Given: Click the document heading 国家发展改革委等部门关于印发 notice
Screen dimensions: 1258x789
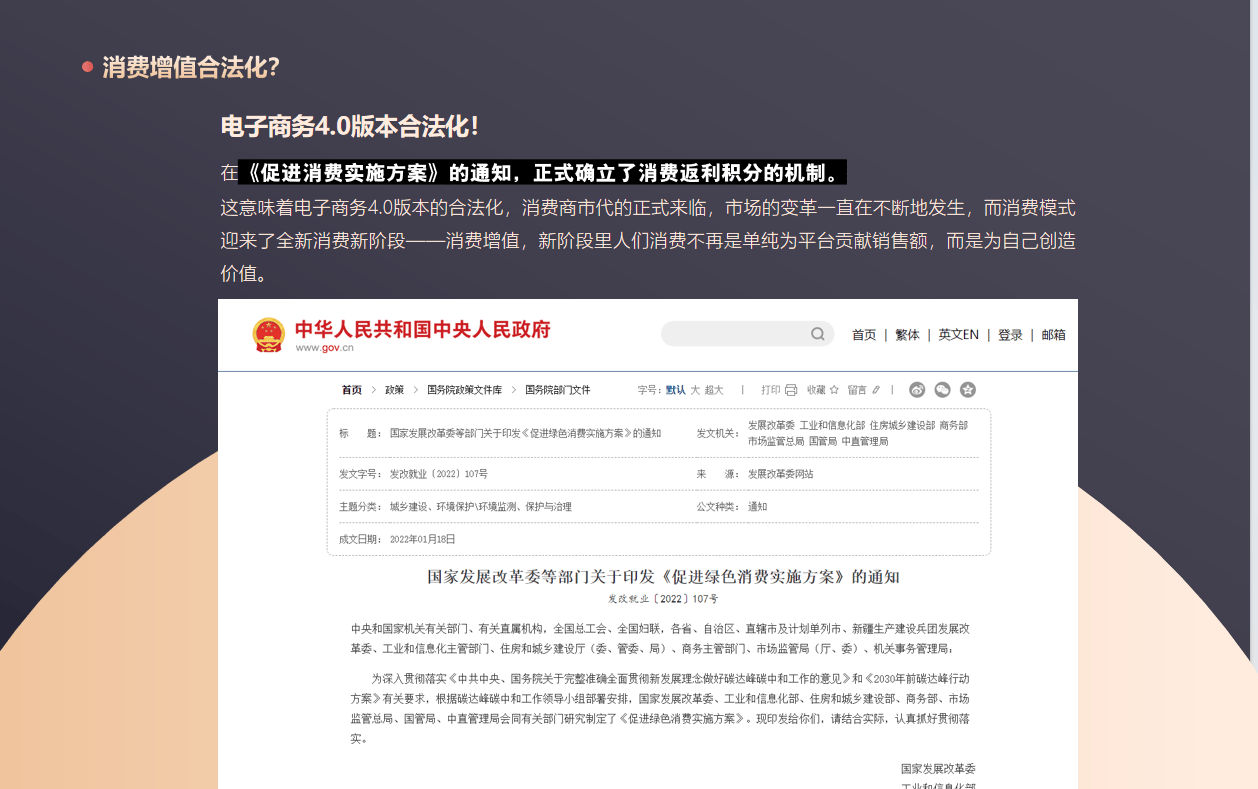Looking at the screenshot, I should 663,577.
